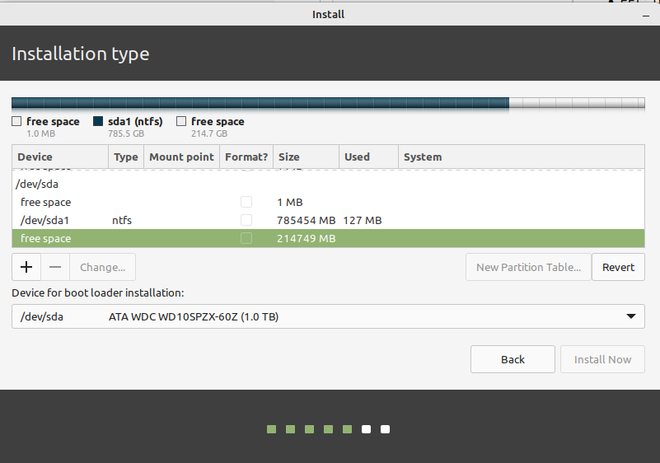Click the System column header
660x463 pixels.
pos(522,157)
